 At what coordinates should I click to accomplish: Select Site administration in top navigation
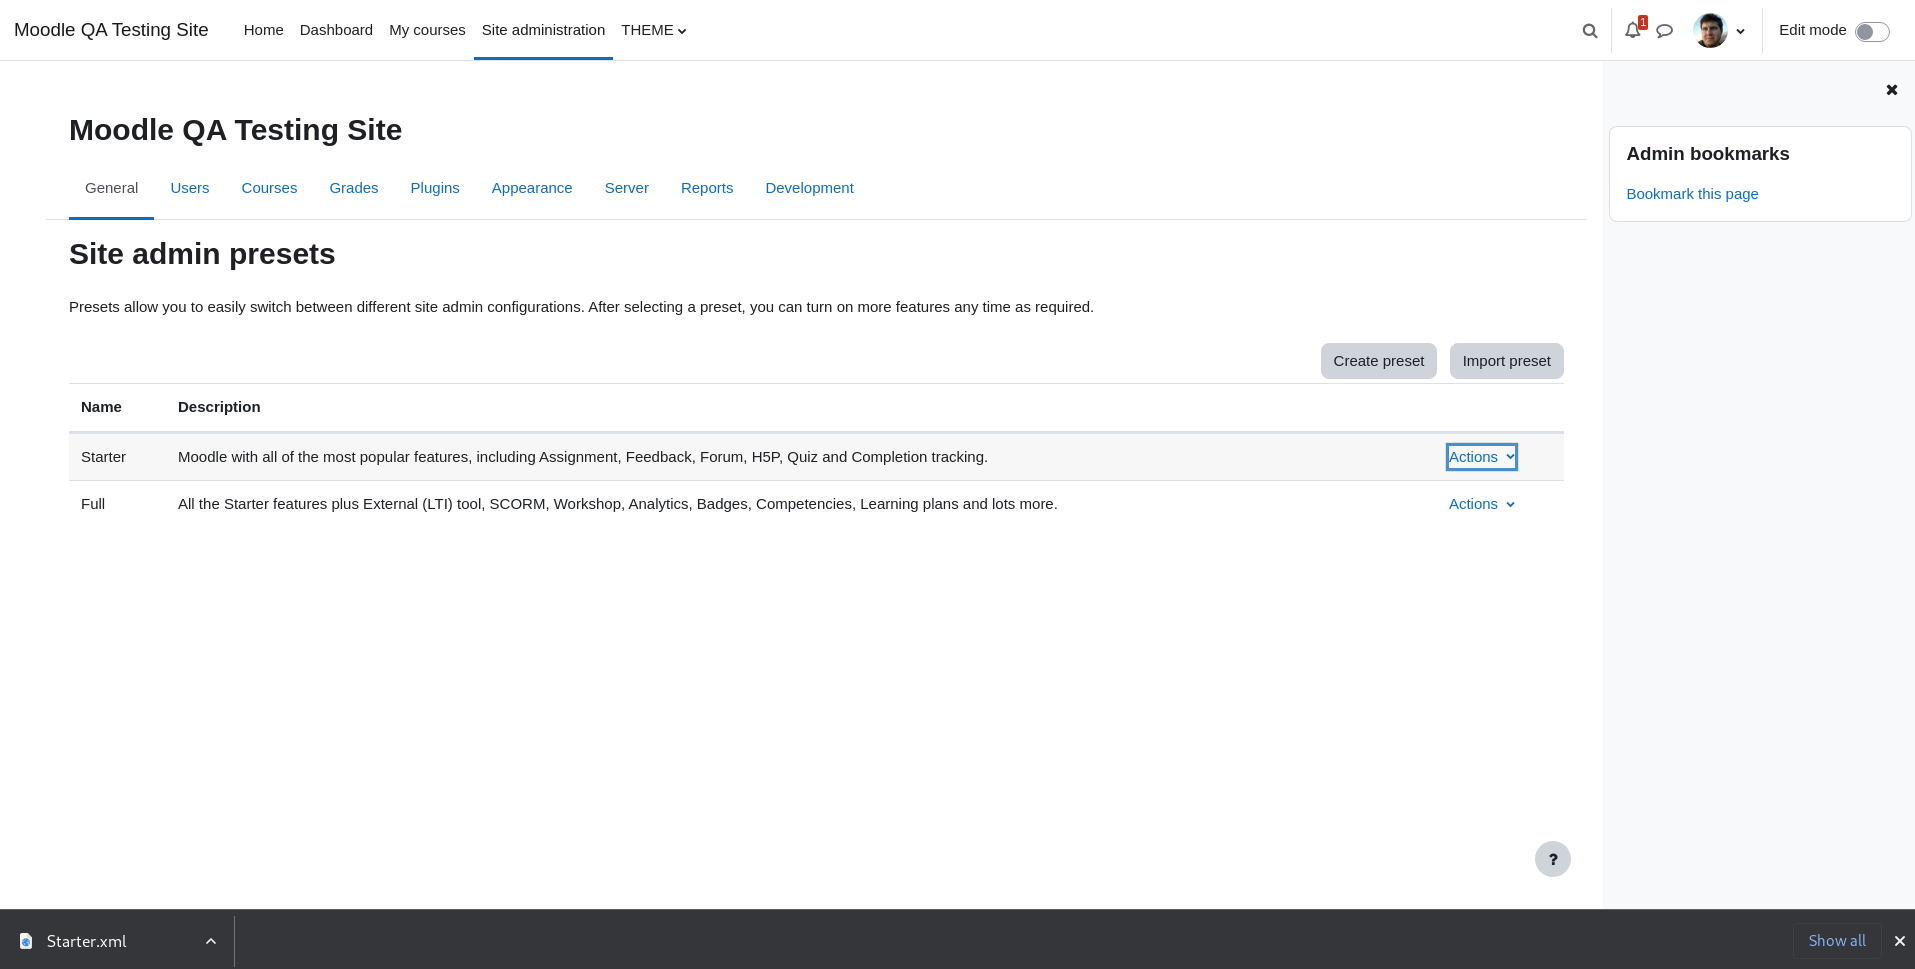click(x=543, y=30)
